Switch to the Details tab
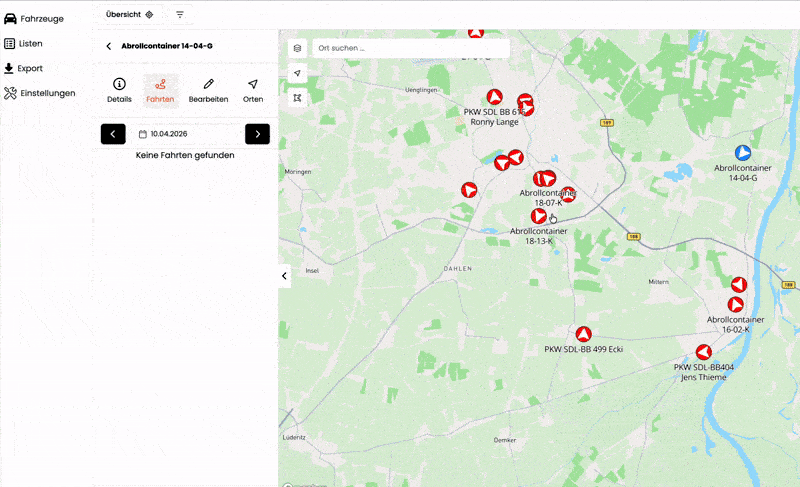 (119, 91)
